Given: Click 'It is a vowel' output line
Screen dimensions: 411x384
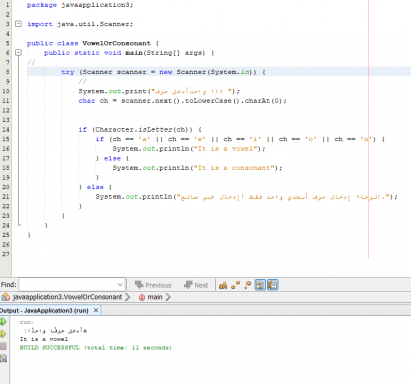Looking at the screenshot, I should [44, 339].
